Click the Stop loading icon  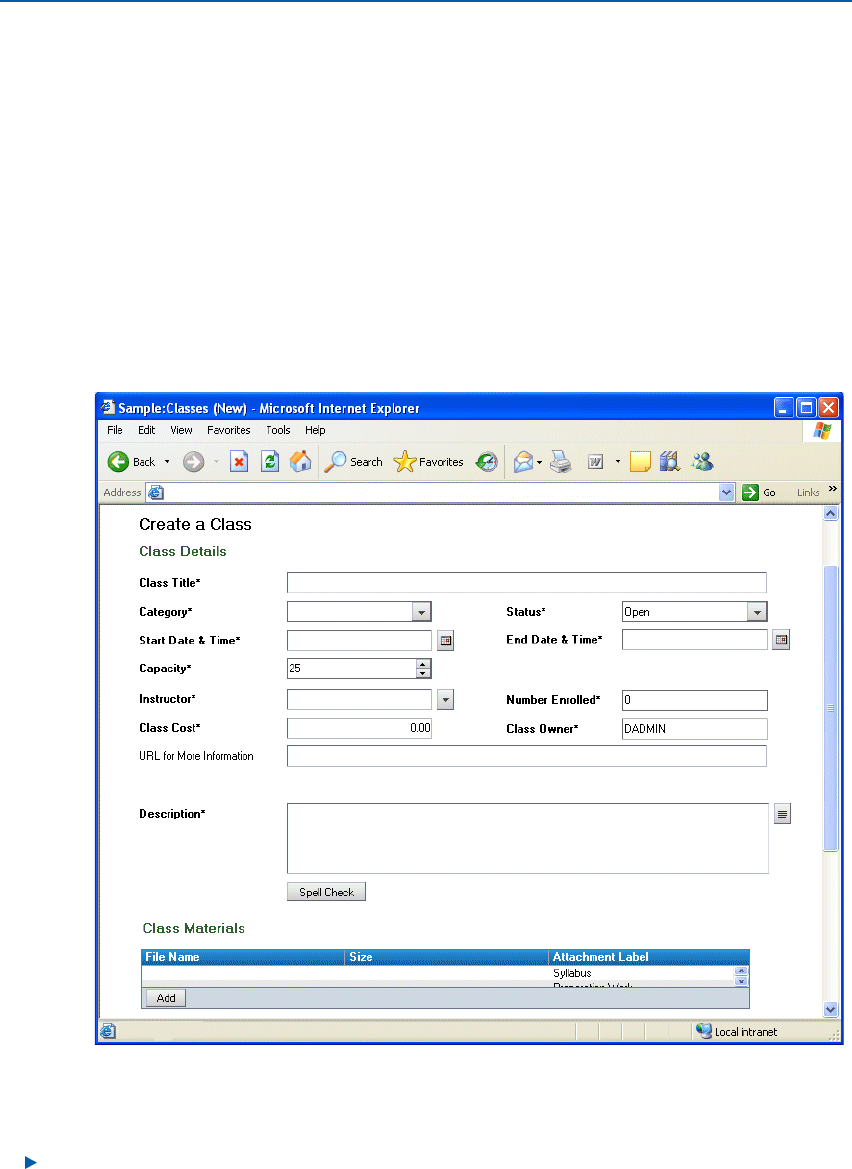coord(239,462)
